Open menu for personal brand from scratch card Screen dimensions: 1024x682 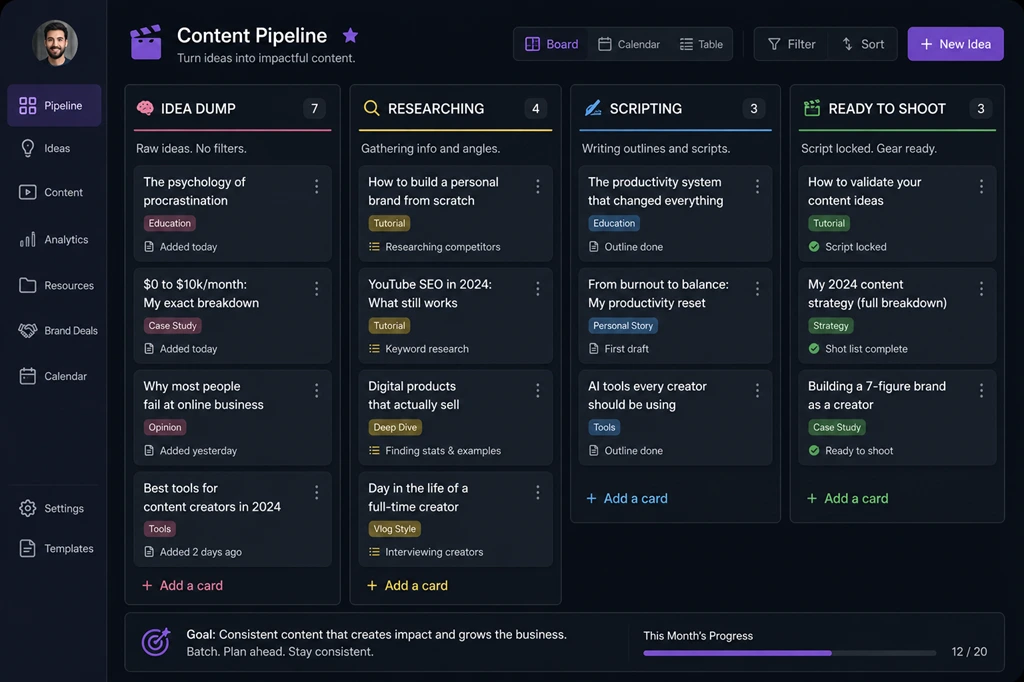(x=537, y=186)
